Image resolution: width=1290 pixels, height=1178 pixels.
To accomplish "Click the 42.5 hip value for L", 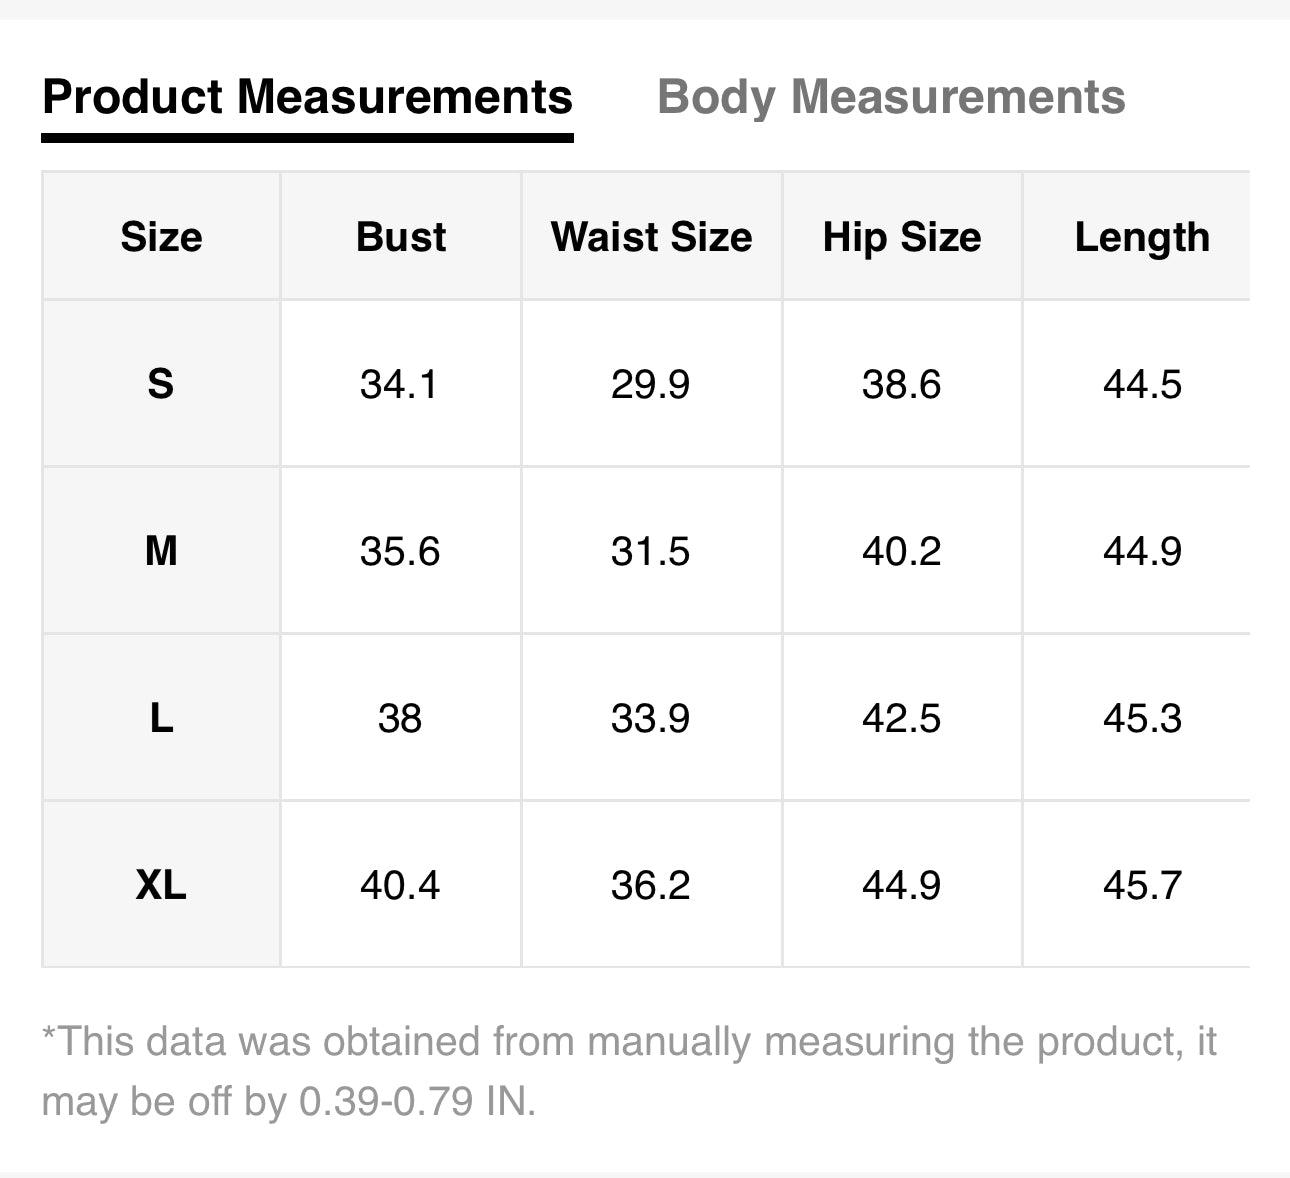I will 901,718.
